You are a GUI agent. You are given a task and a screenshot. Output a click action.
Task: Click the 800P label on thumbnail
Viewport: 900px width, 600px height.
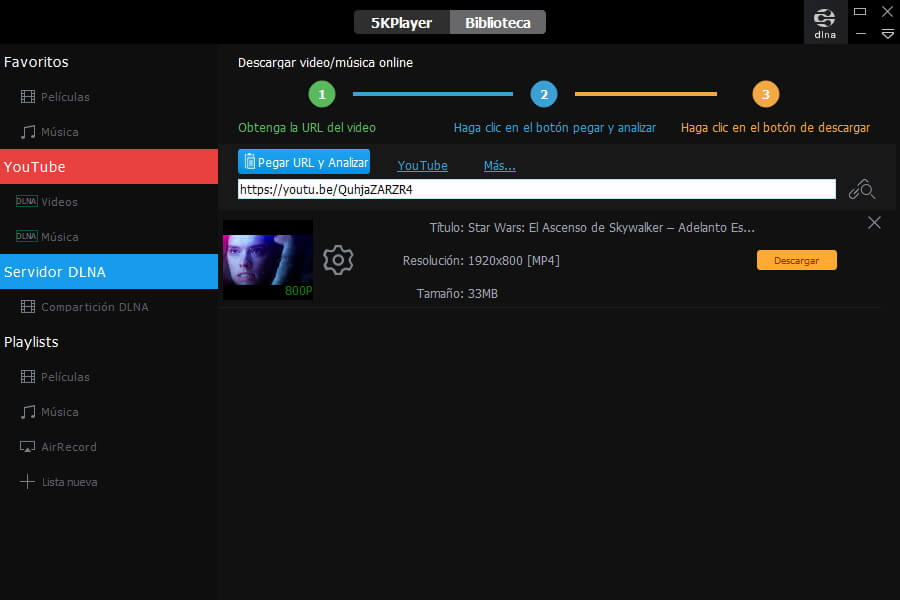(298, 291)
